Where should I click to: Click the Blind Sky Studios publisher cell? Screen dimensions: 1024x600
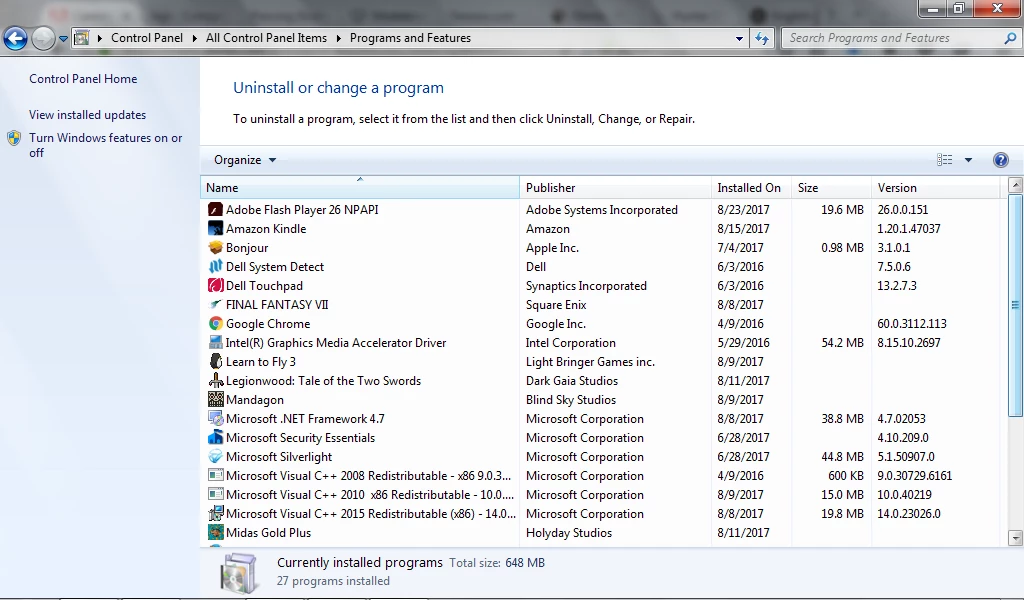(571, 400)
